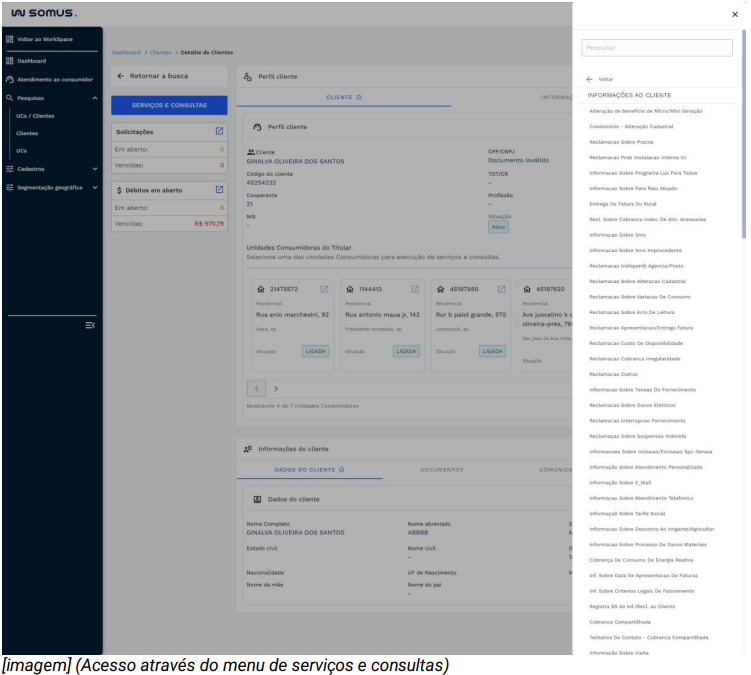Click the Serviços e Consultas button
Screen dimensions: 751x675
click(x=169, y=105)
